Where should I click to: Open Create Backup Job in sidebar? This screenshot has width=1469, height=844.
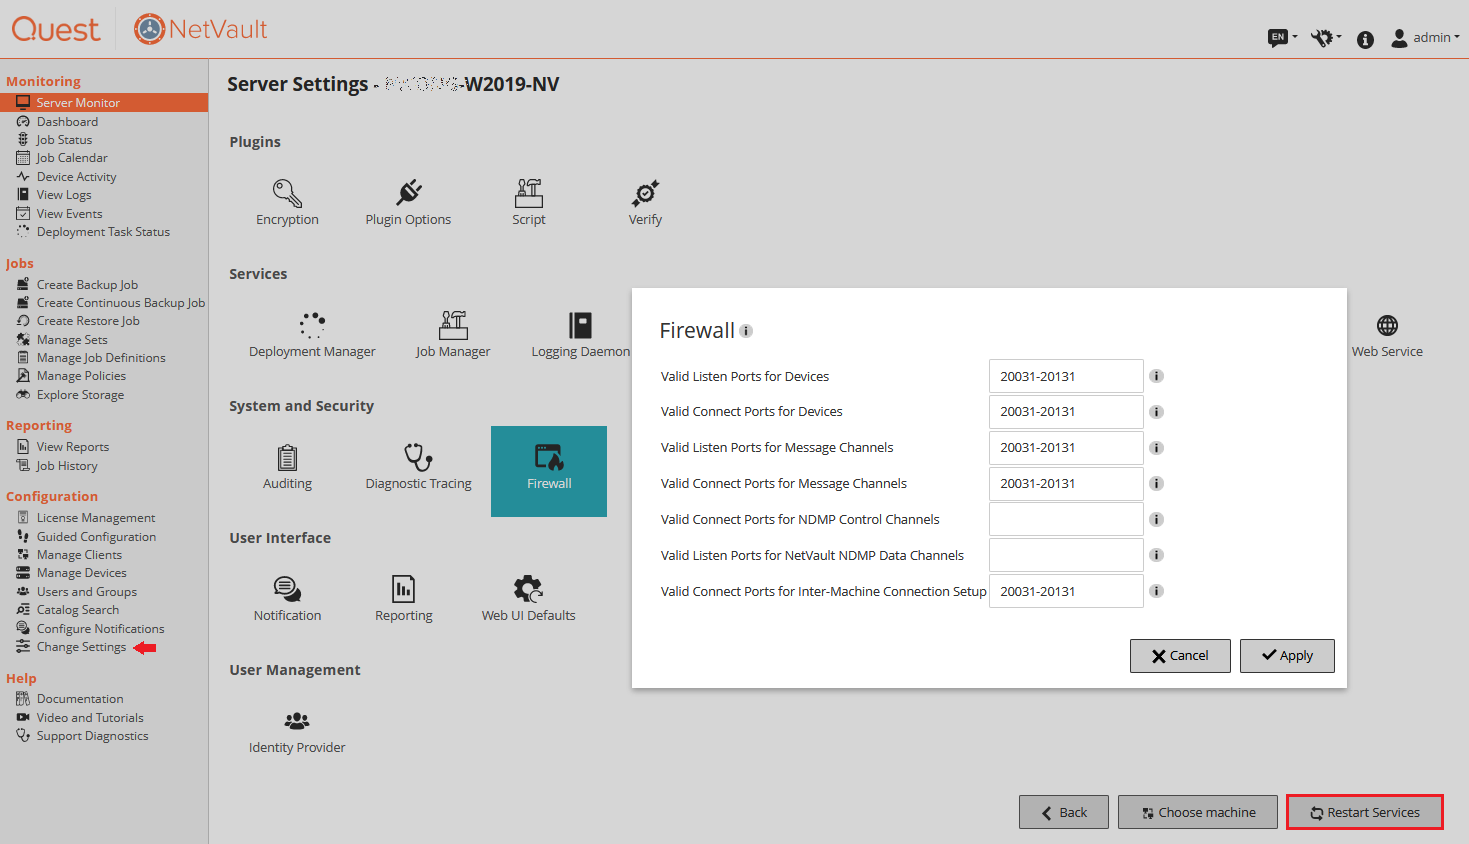click(87, 285)
